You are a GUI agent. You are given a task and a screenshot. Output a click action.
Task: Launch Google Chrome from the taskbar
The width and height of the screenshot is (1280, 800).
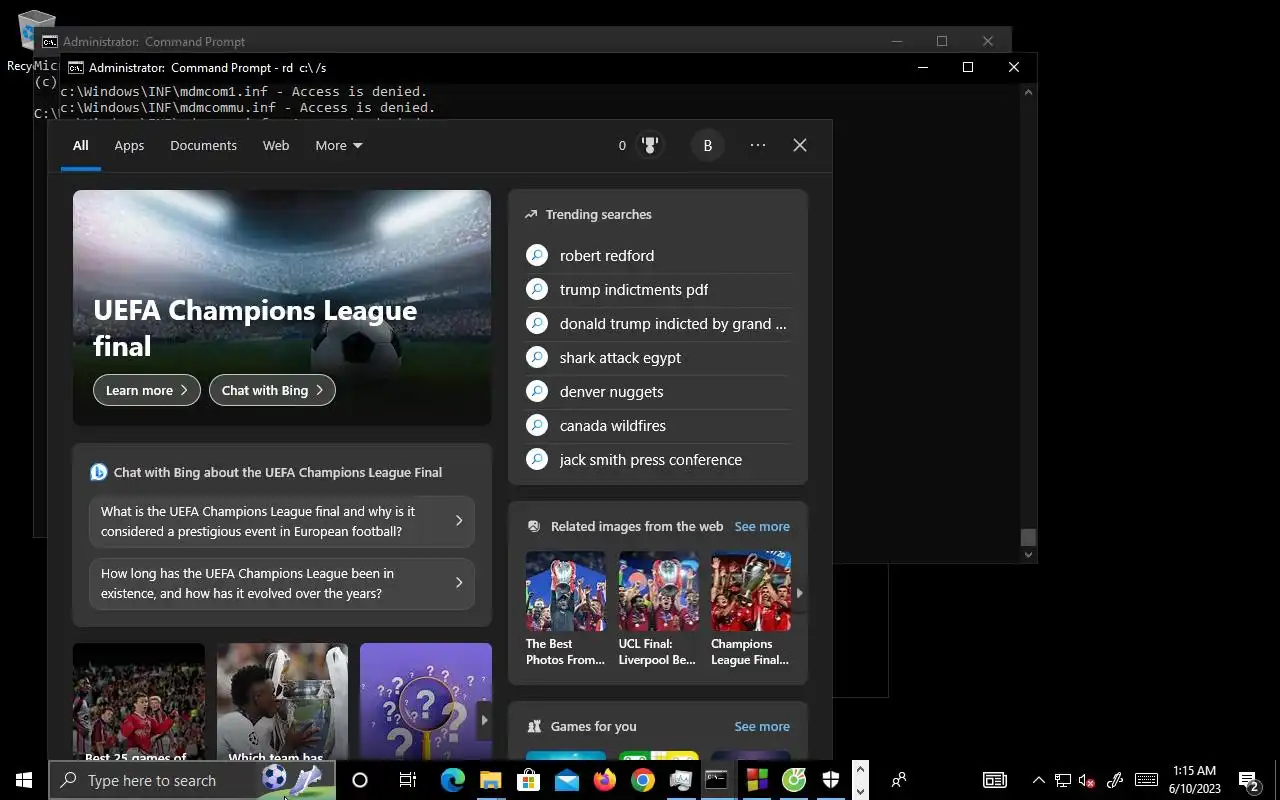click(643, 780)
